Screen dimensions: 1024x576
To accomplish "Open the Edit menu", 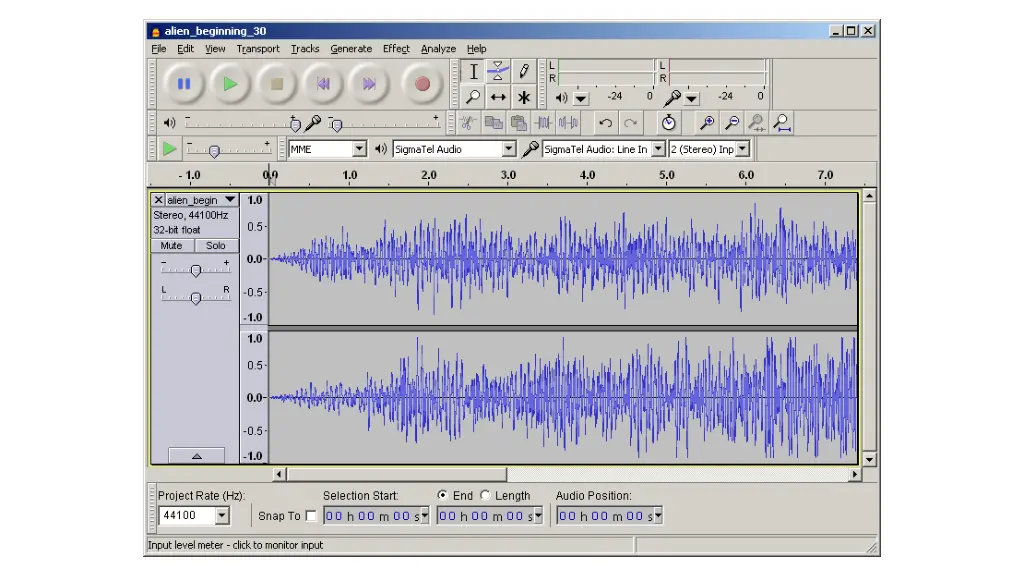I will coord(185,49).
